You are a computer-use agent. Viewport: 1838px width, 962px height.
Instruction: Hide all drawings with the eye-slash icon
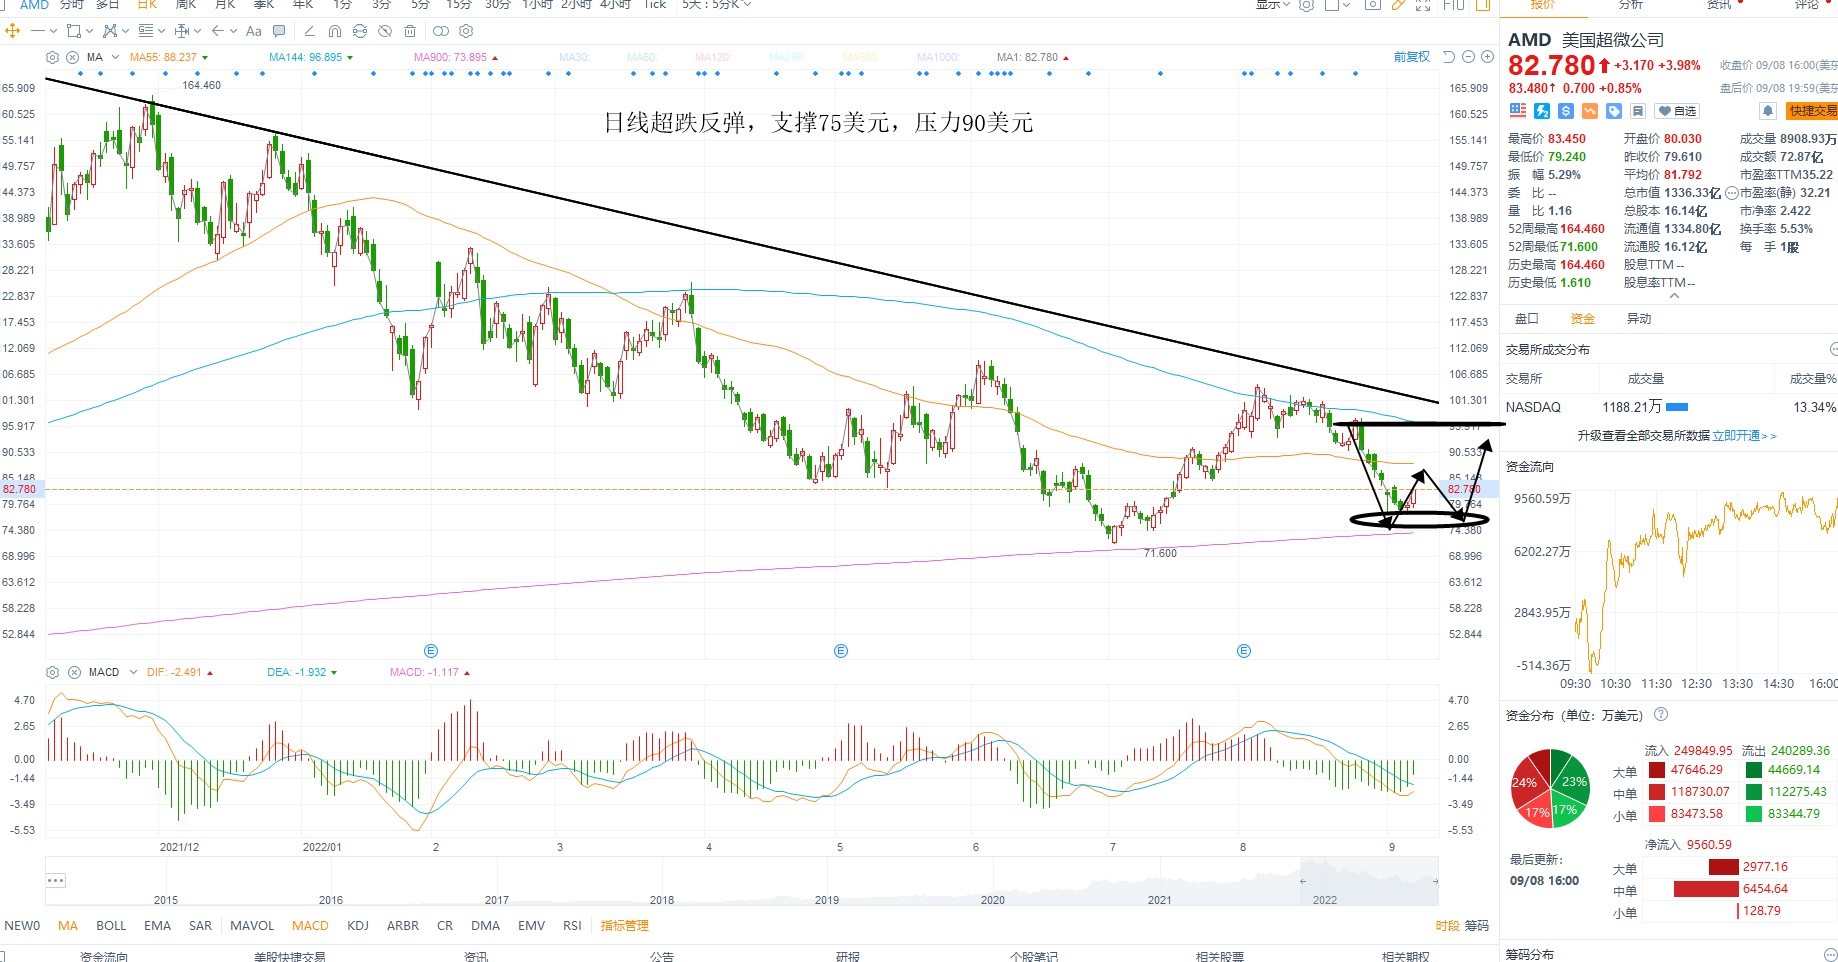(385, 31)
